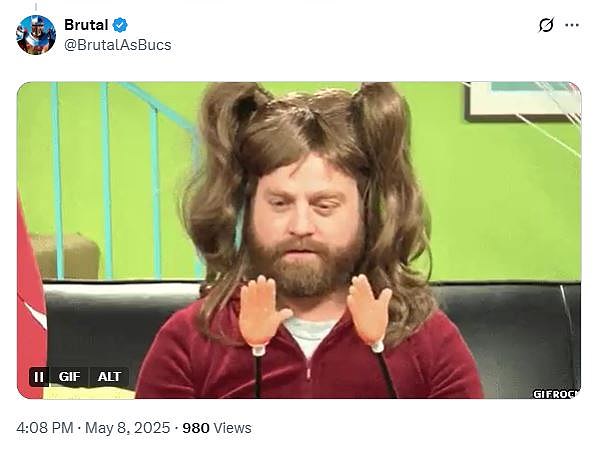The image size is (597, 455).
Task: Click the thread connector line above avatar
Action: (36, 7)
